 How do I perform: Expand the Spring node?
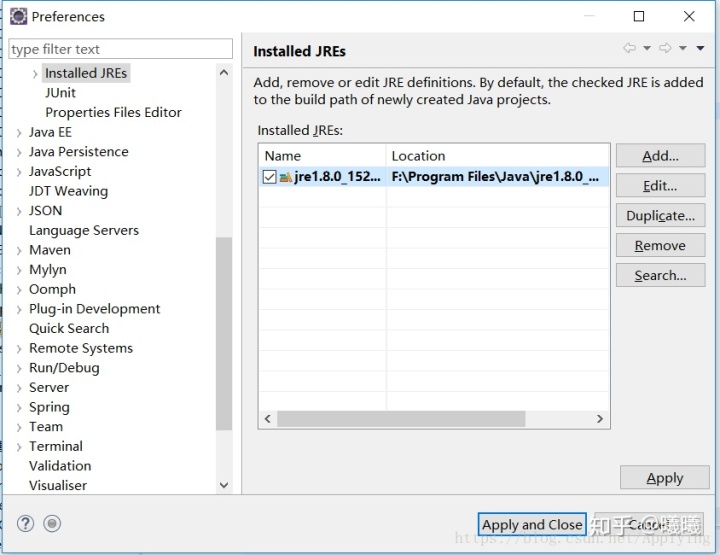click(x=19, y=408)
